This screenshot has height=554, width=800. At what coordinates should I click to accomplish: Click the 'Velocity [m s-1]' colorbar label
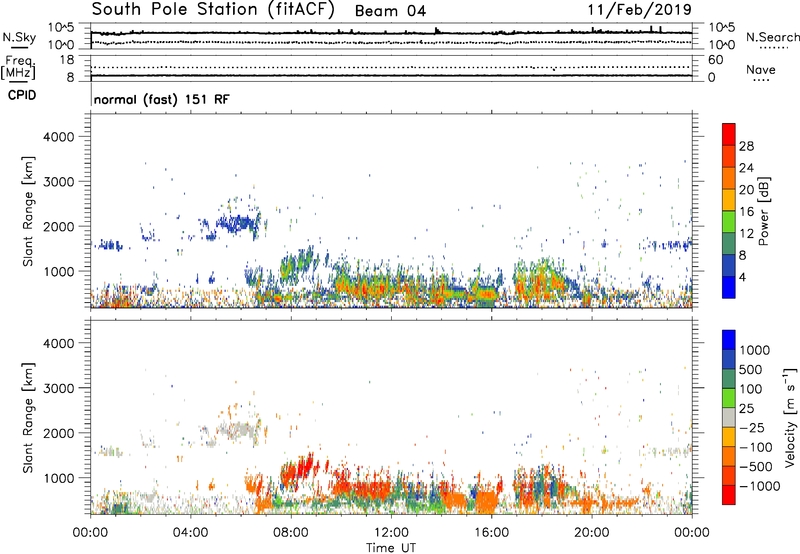tap(790, 417)
